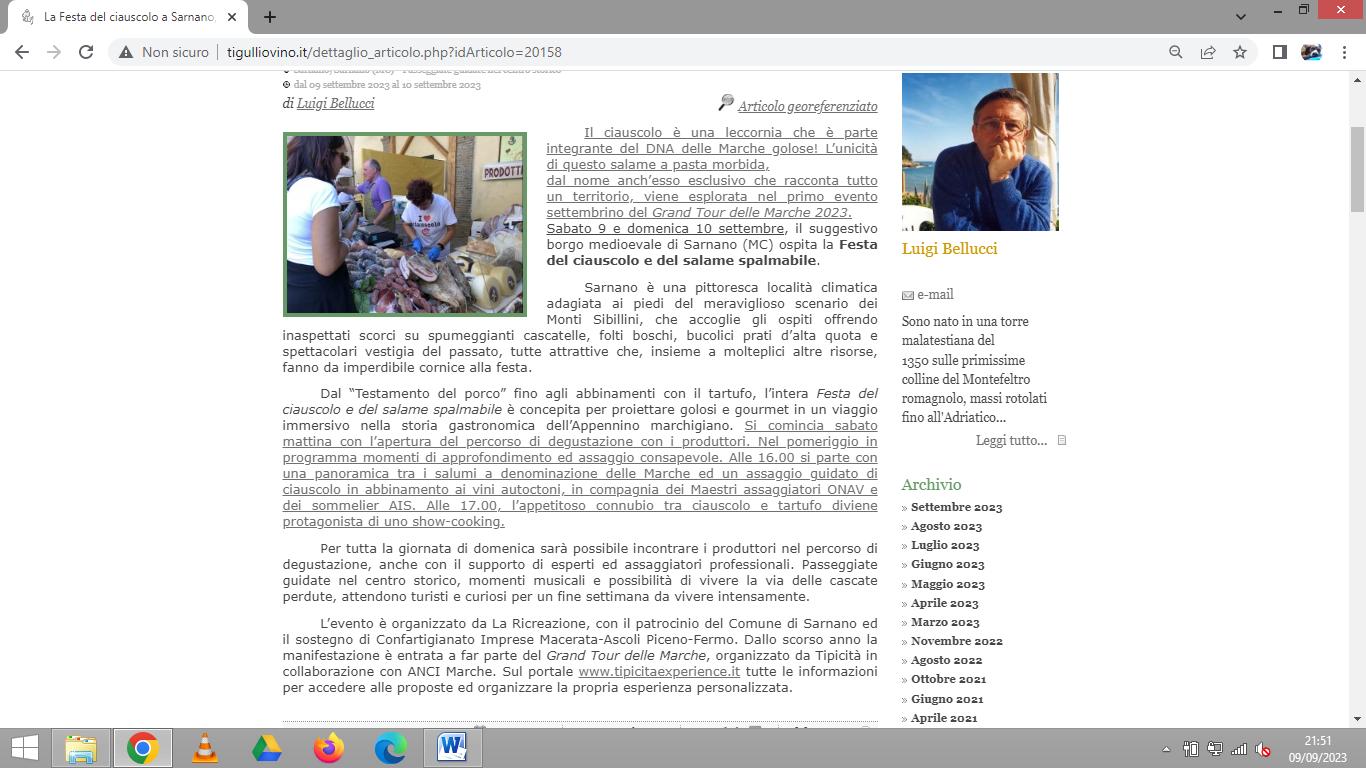Viewport: 1366px width, 768px height.
Task: Open the author link Luigi Bellucci
Action: [x=335, y=103]
